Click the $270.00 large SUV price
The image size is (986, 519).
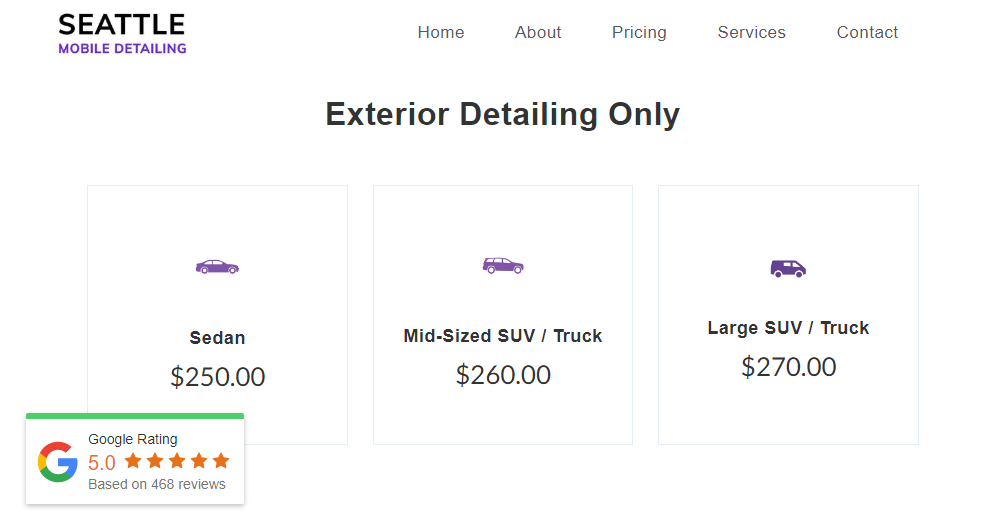tap(788, 367)
